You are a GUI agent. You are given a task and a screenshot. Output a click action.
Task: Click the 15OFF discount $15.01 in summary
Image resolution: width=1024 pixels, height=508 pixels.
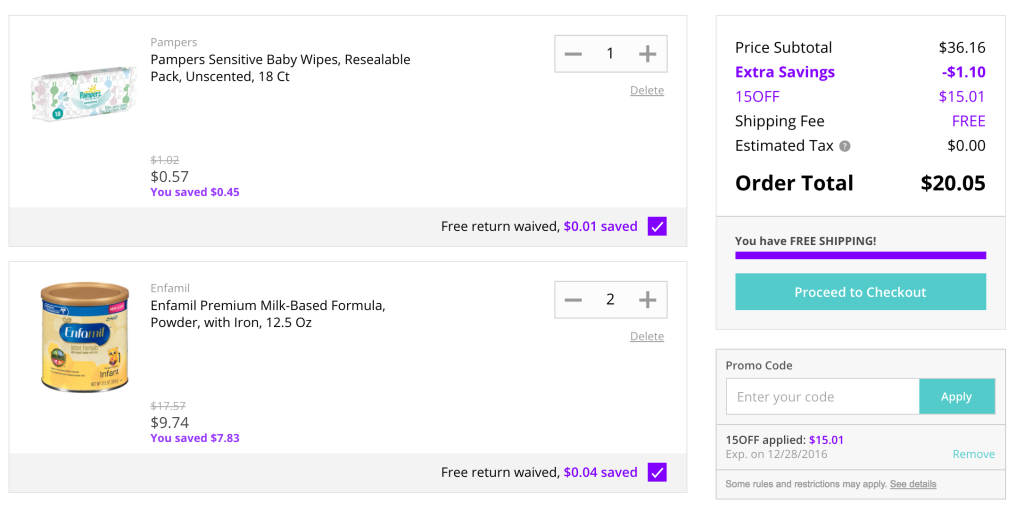tap(962, 97)
